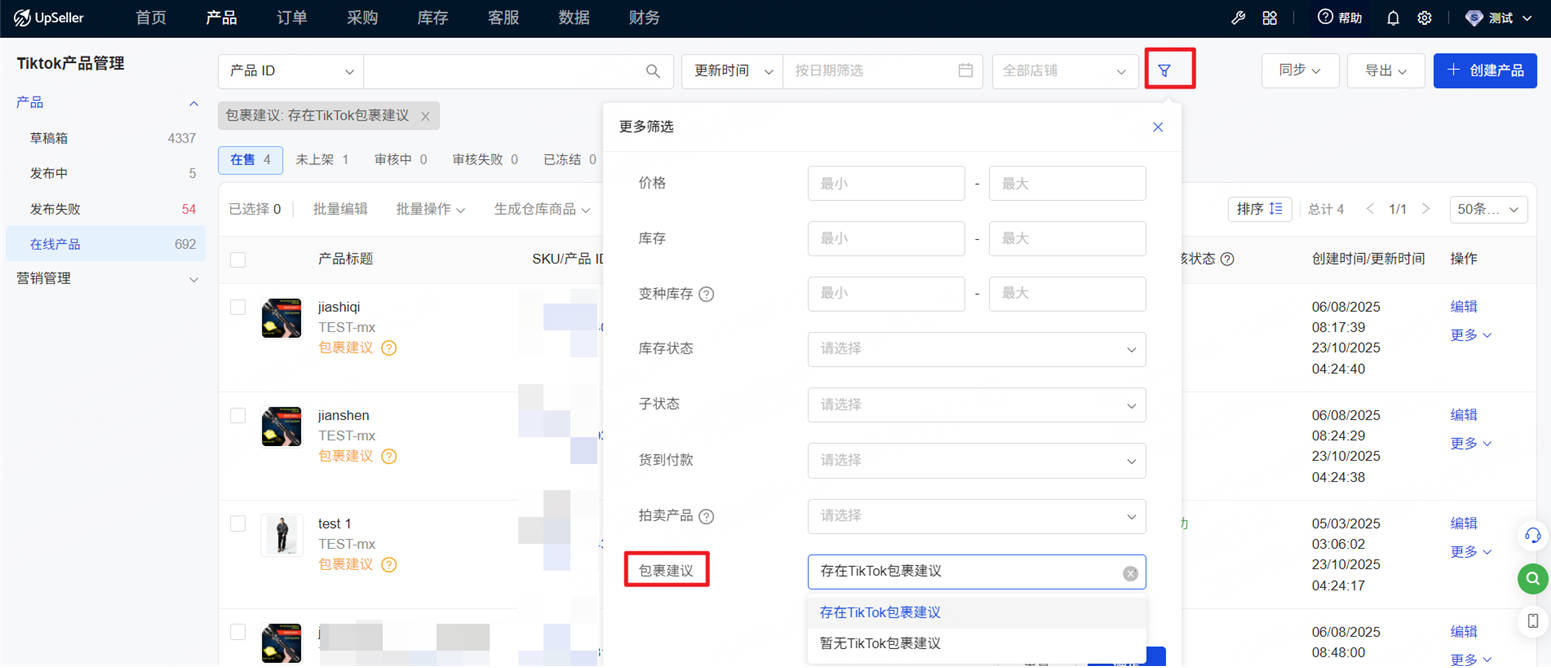Open the settings gear icon
The height and width of the screenshot is (668, 1551).
[x=1425, y=18]
